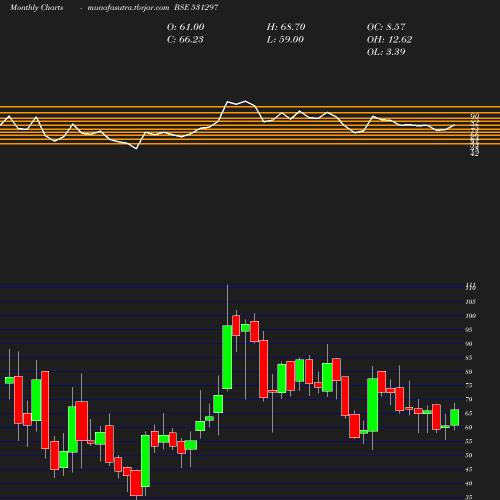Select the close value 'C: 66.23'
Image resolution: width=500 pixels, height=500 pixels.
click(x=185, y=40)
